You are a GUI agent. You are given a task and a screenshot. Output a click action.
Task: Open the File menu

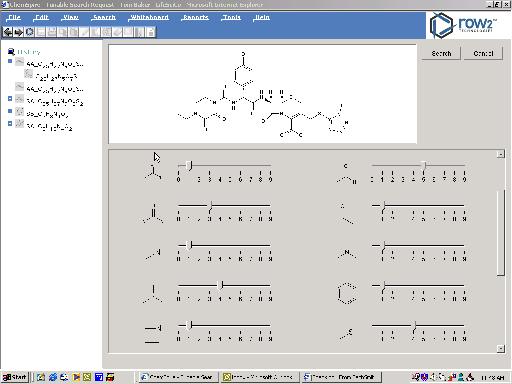pyautogui.click(x=13, y=17)
